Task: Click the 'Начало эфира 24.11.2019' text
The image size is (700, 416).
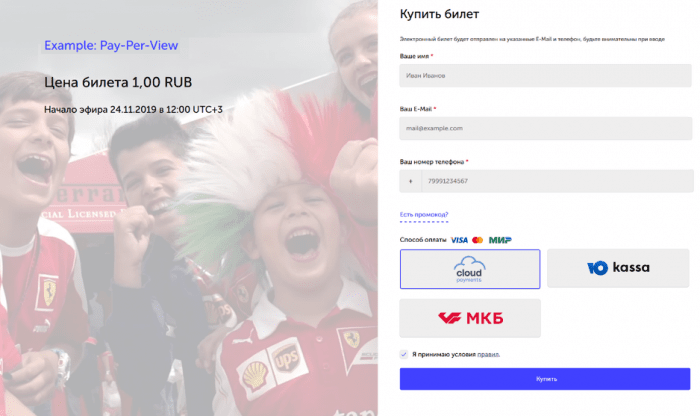Action: tap(133, 109)
